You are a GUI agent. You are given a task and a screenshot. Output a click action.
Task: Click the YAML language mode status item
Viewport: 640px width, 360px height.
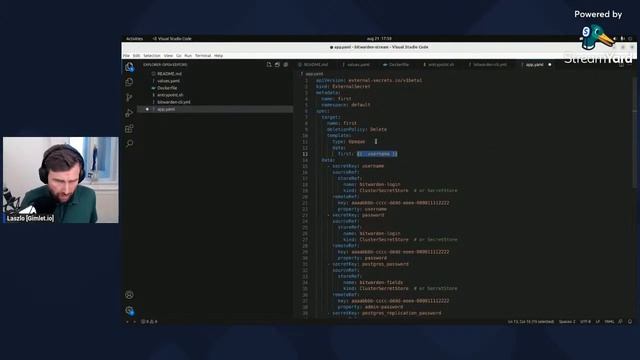click(x=609, y=322)
